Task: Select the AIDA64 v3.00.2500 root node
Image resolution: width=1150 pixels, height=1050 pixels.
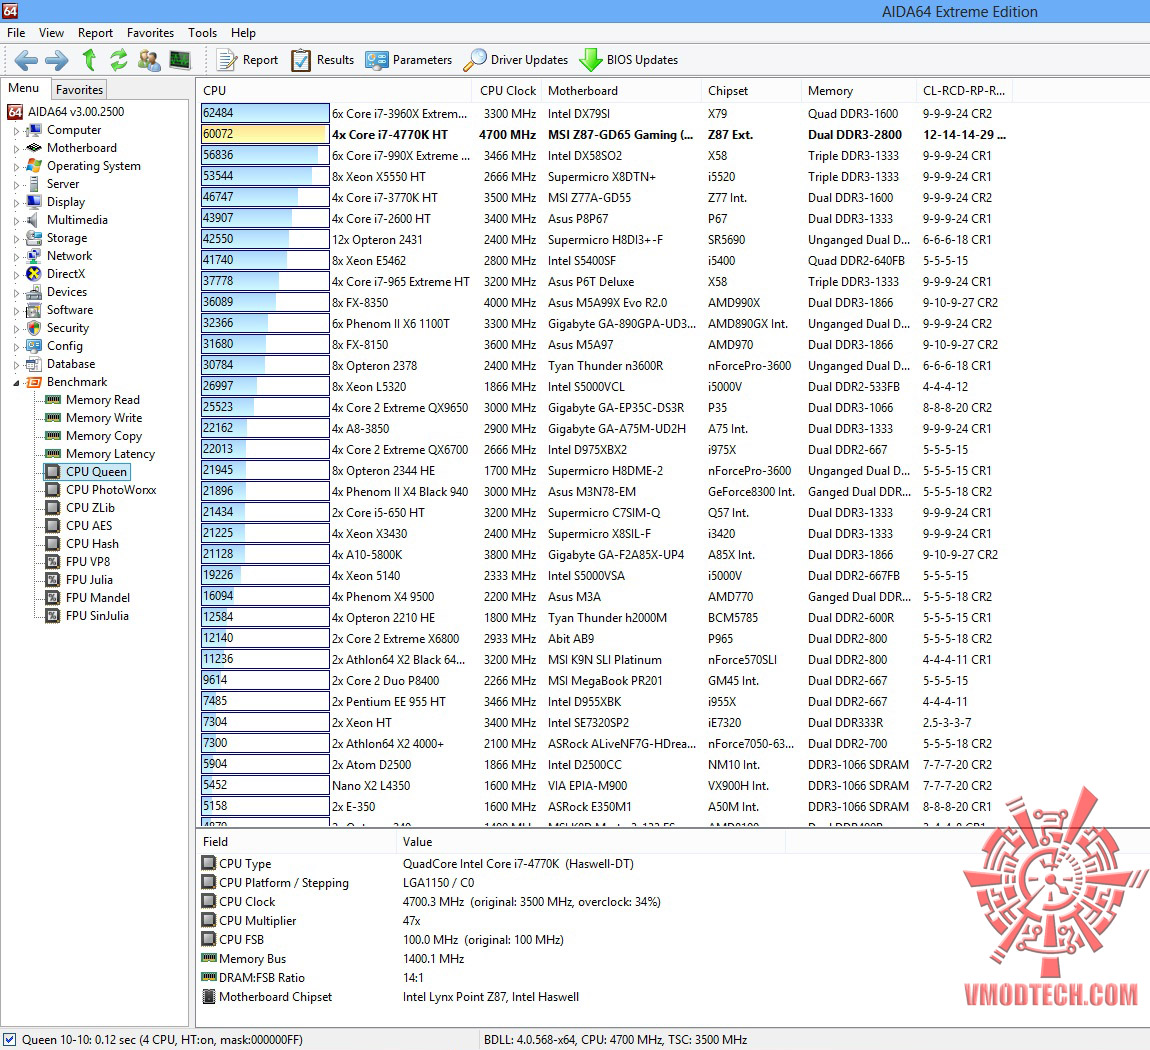Action: (76, 111)
